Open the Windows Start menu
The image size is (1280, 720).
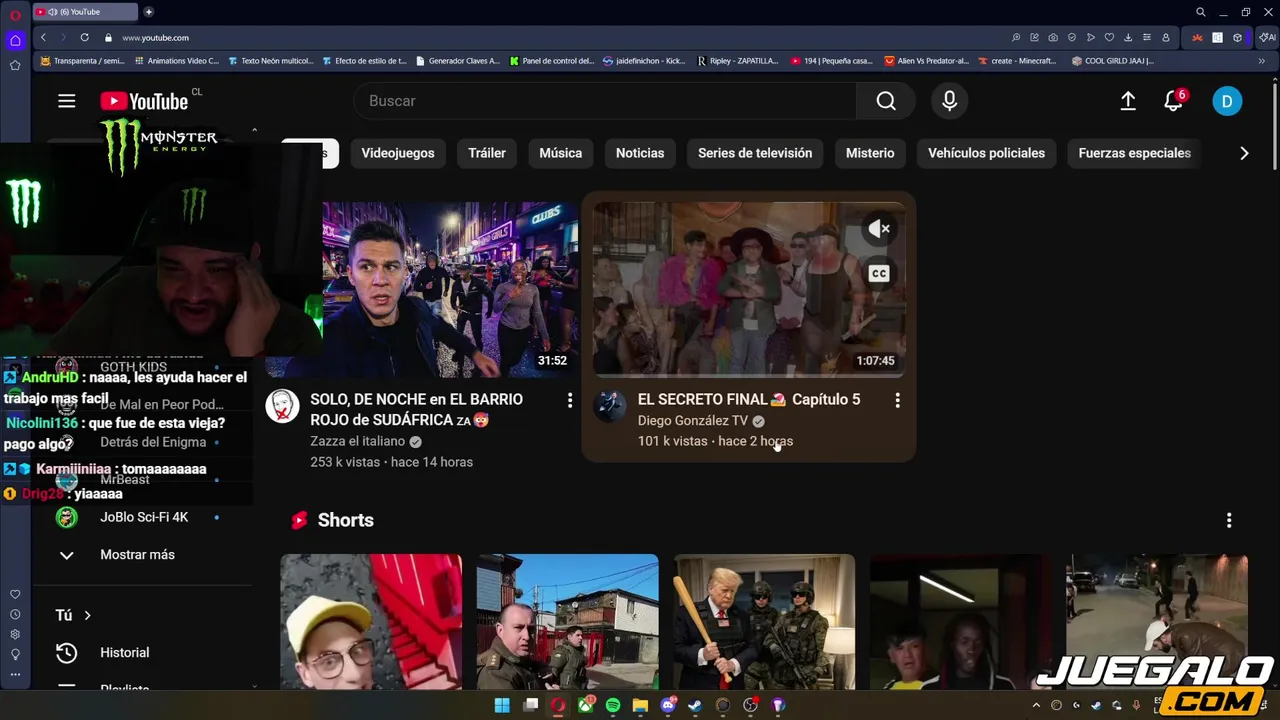tap(502, 705)
